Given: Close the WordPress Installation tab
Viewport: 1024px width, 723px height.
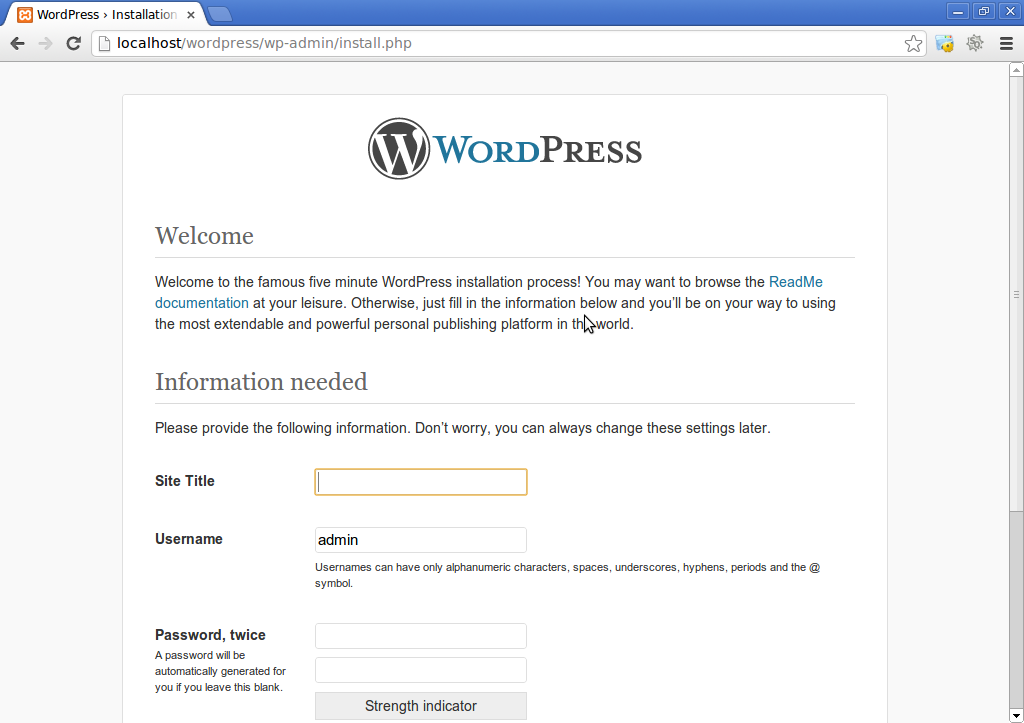Looking at the screenshot, I should [191, 14].
